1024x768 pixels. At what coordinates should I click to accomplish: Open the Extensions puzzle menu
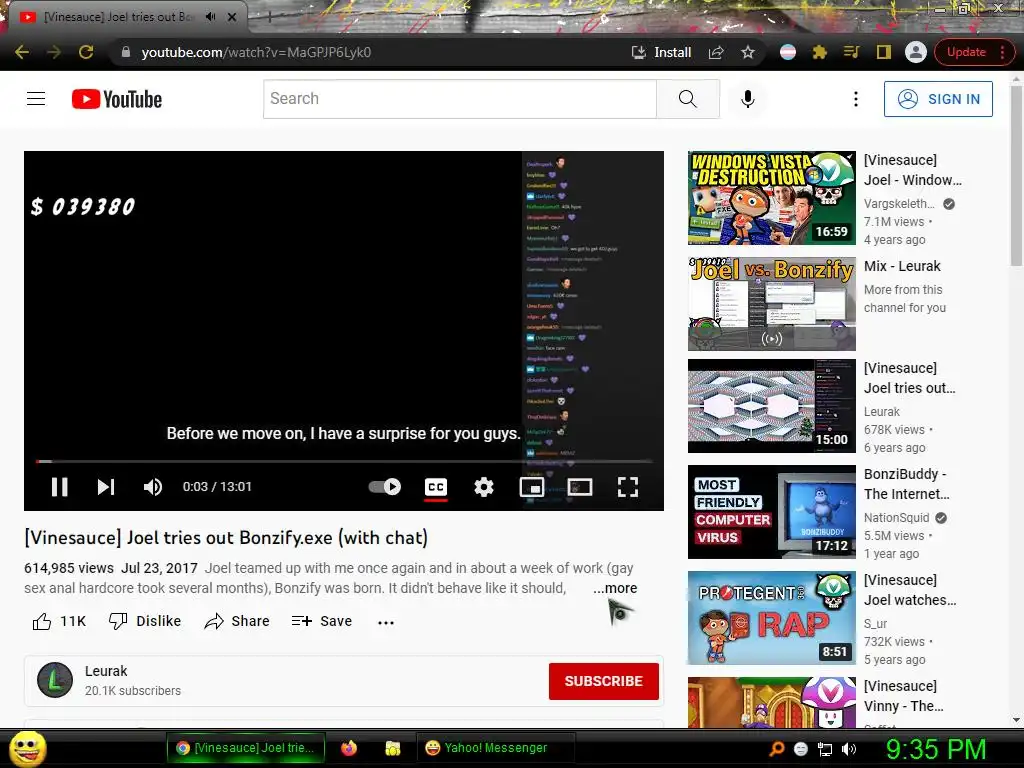[820, 52]
